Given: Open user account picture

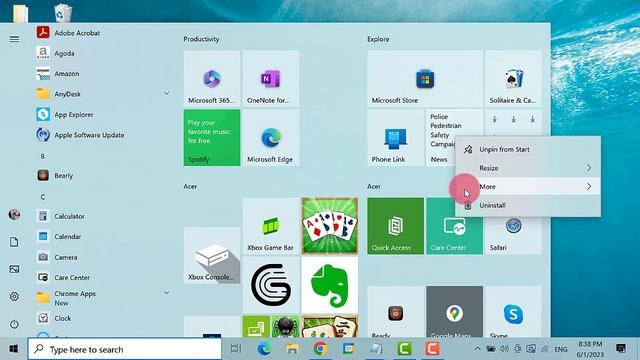Looking at the screenshot, I should pos(14,214).
